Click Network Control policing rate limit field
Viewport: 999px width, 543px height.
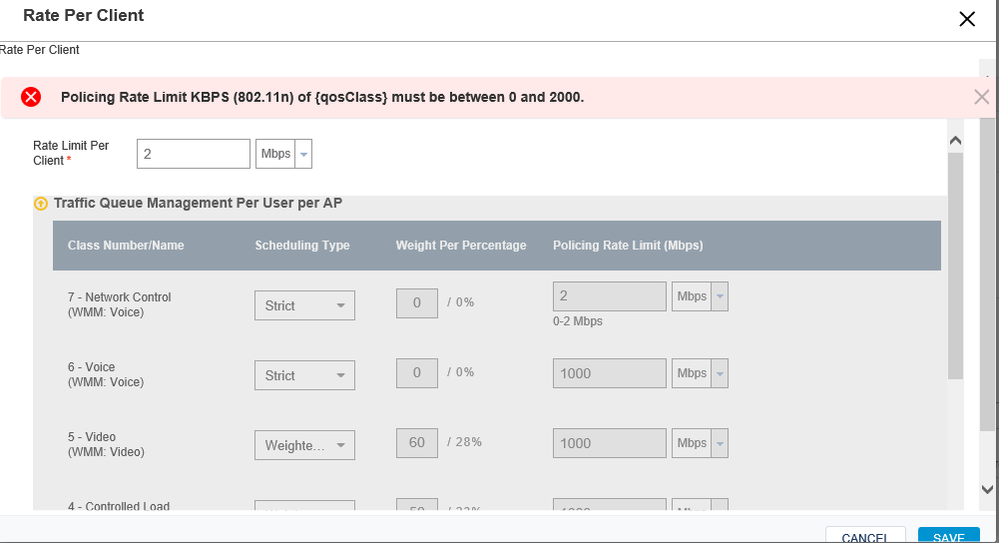click(609, 297)
